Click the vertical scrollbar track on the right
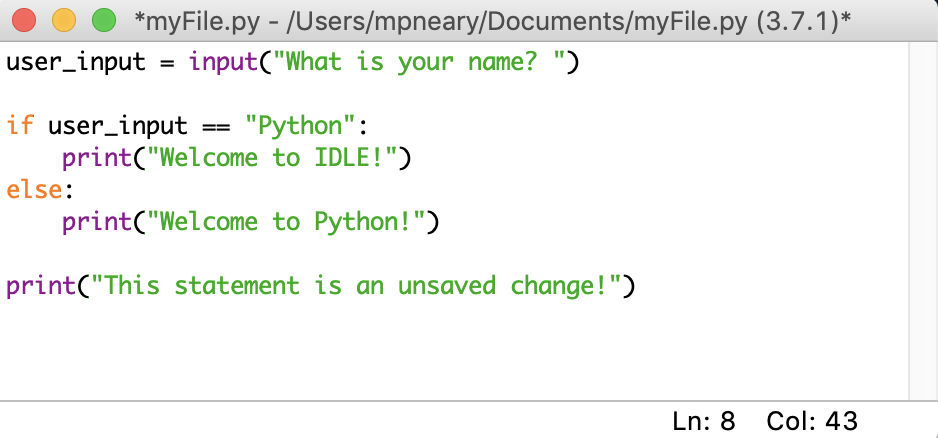The height and width of the screenshot is (438, 938). pos(922,220)
